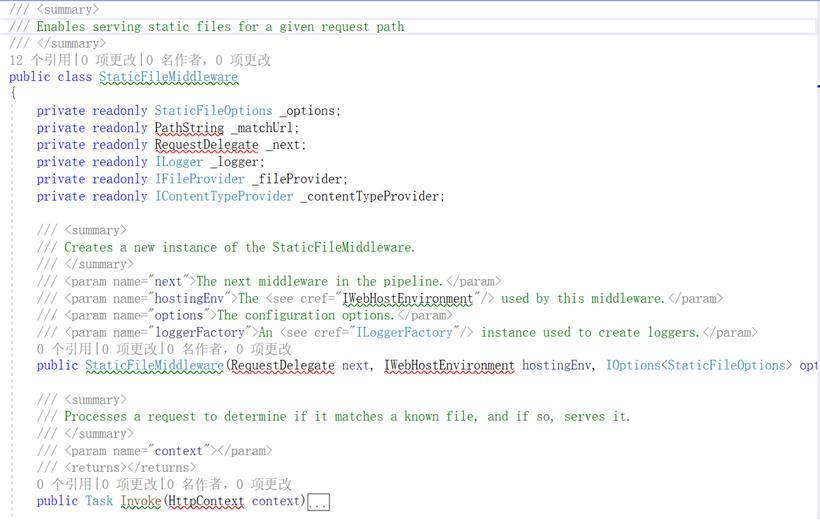
Task: Click the context parameter of Invoke
Action: click(276, 501)
